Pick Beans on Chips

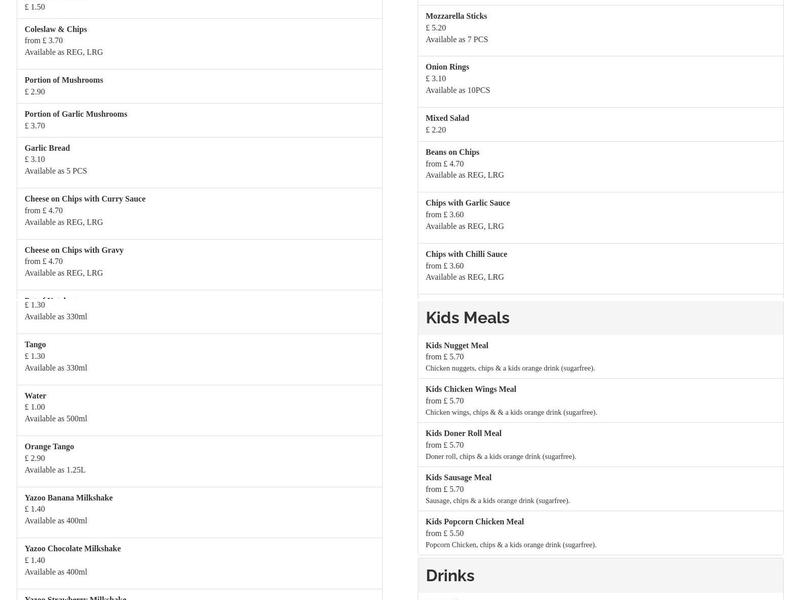pos(600,164)
